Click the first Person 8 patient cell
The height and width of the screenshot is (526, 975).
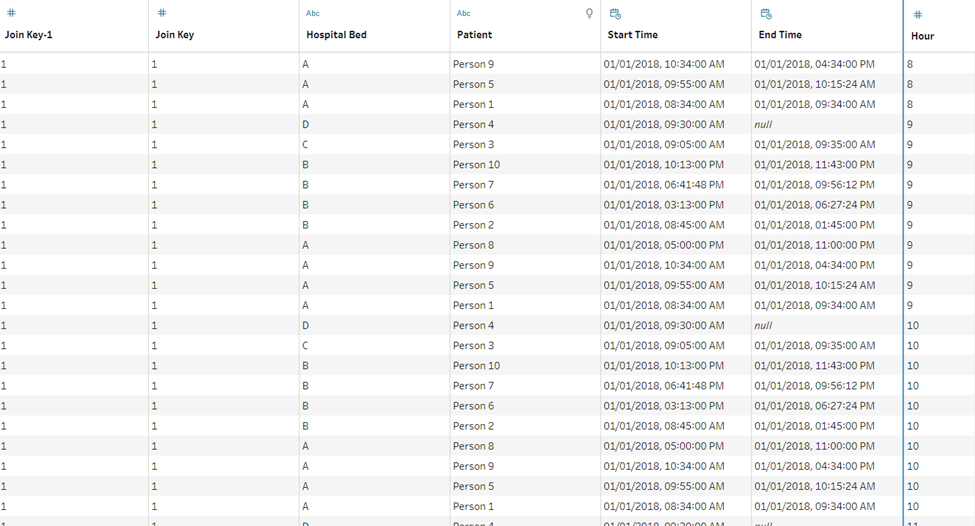(473, 245)
